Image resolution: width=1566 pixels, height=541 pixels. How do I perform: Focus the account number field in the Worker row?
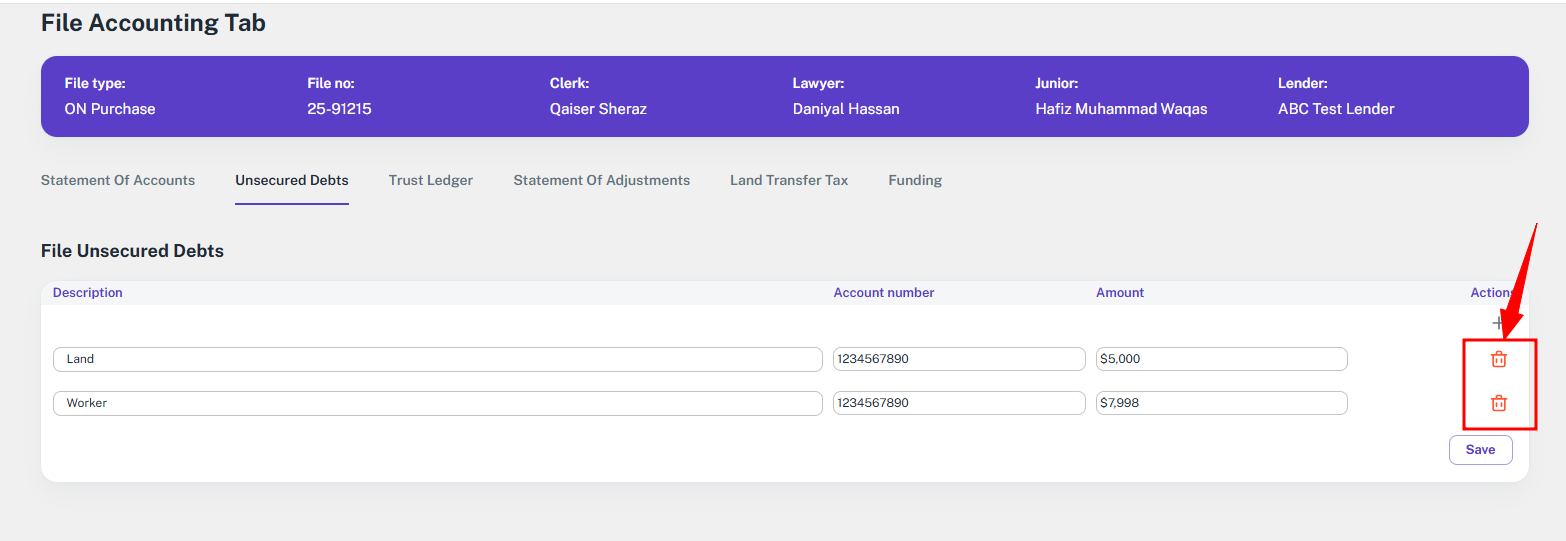tap(958, 403)
